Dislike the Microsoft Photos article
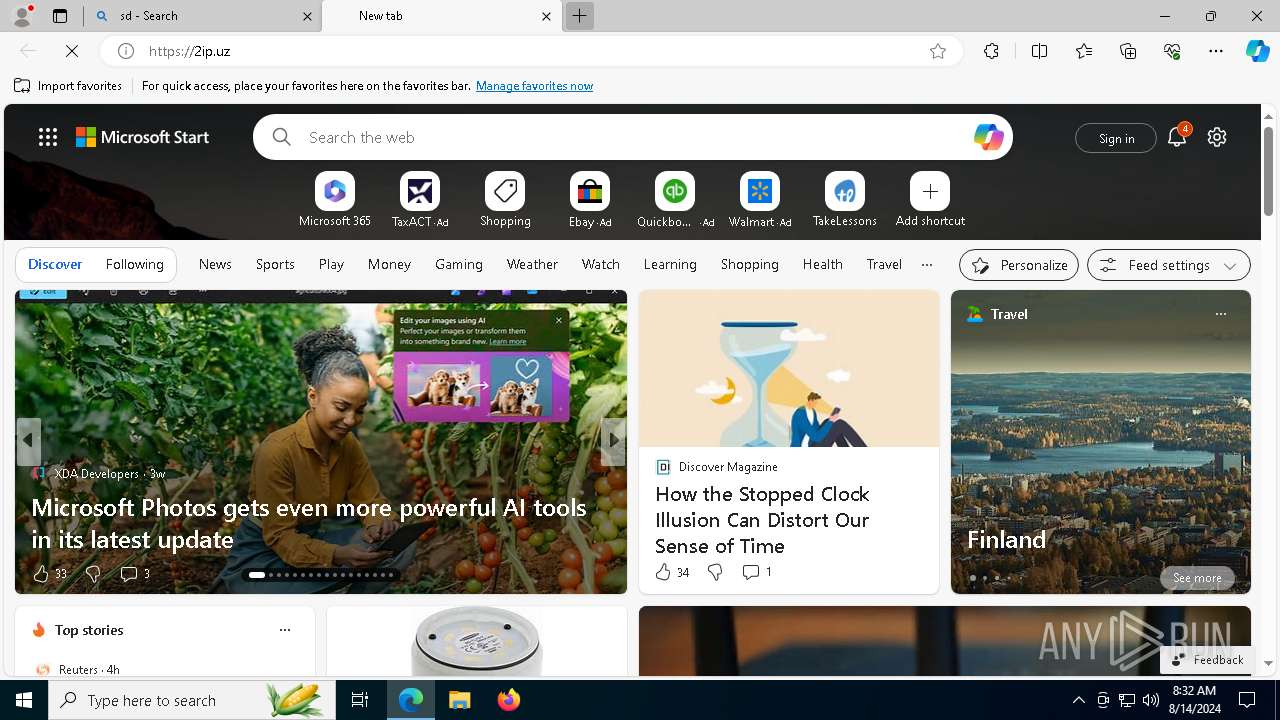Viewport: 1280px width, 720px height. tap(93, 574)
